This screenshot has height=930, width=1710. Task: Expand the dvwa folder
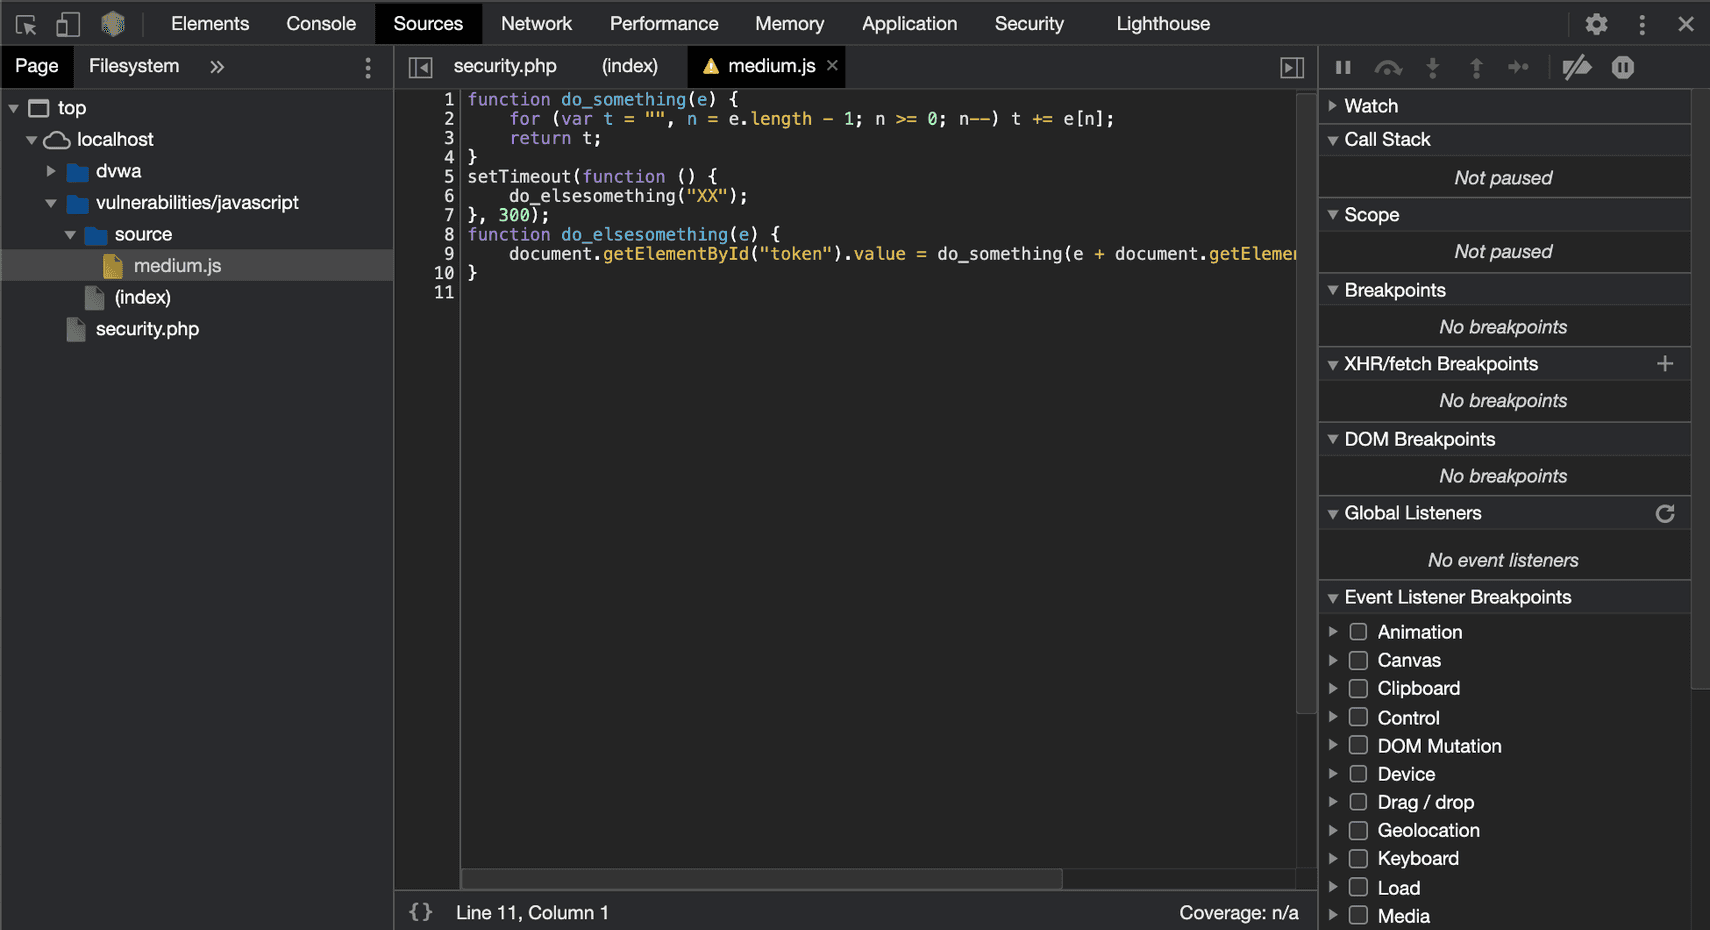coord(51,171)
